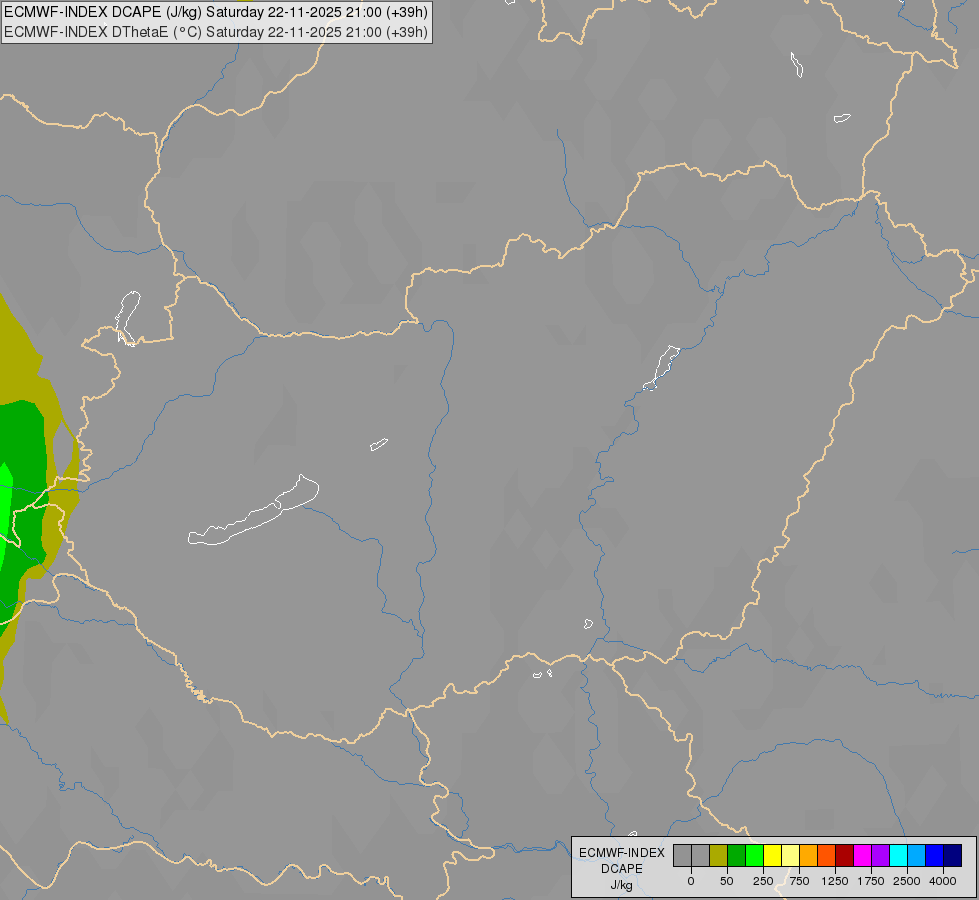Click the red-orange 1250 legend swatch
979x900 pixels.
tap(827, 856)
